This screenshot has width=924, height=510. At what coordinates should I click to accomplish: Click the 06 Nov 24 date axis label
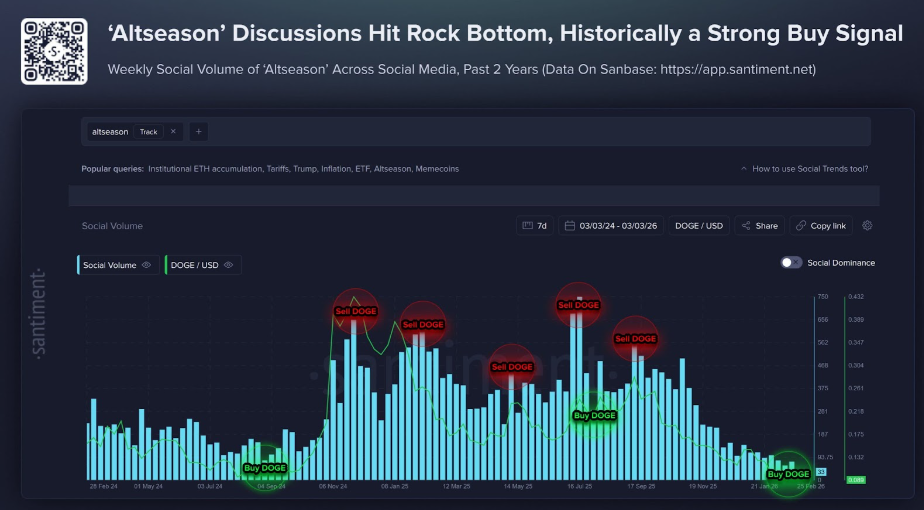[x=333, y=486]
